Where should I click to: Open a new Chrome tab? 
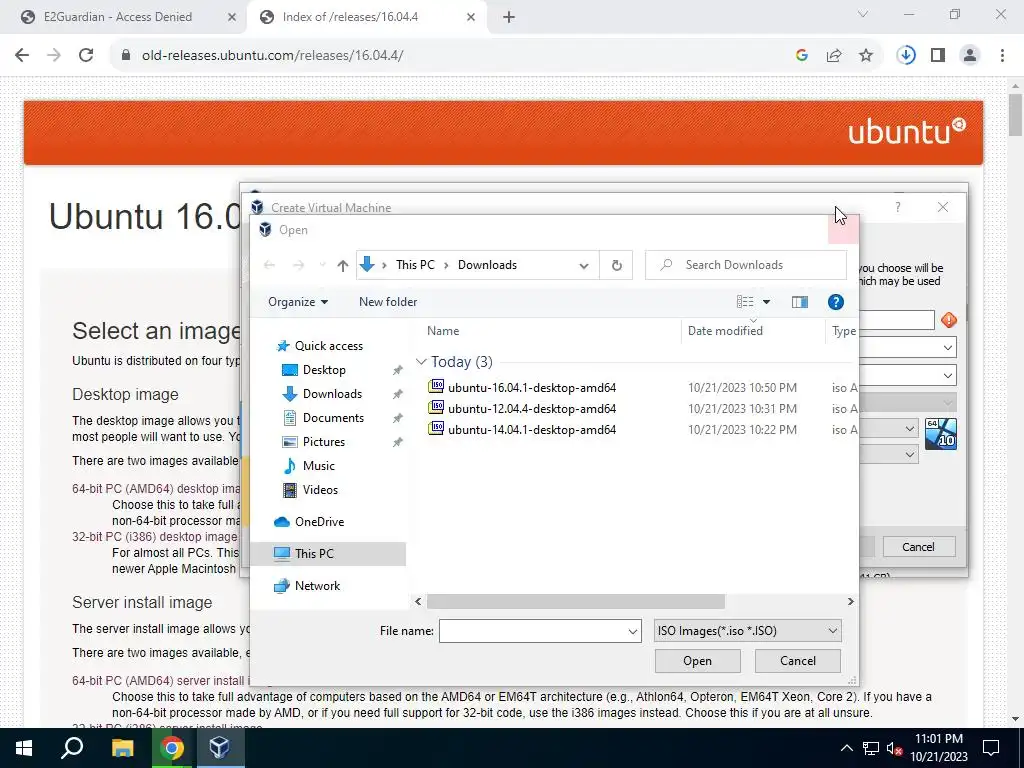pyautogui.click(x=509, y=17)
